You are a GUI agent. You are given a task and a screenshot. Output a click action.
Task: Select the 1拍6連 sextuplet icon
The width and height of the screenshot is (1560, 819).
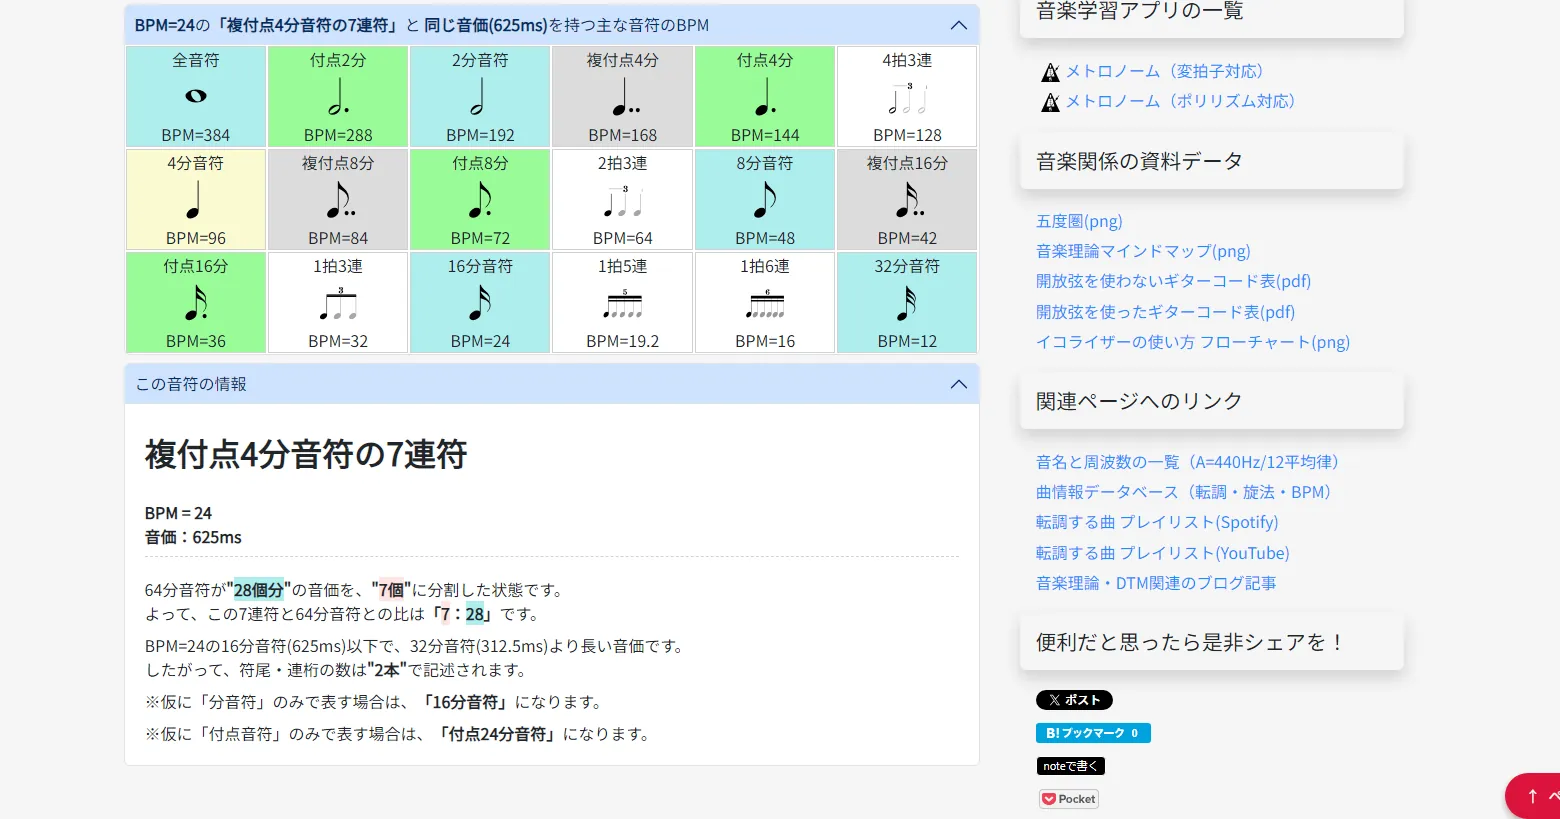pos(765,304)
